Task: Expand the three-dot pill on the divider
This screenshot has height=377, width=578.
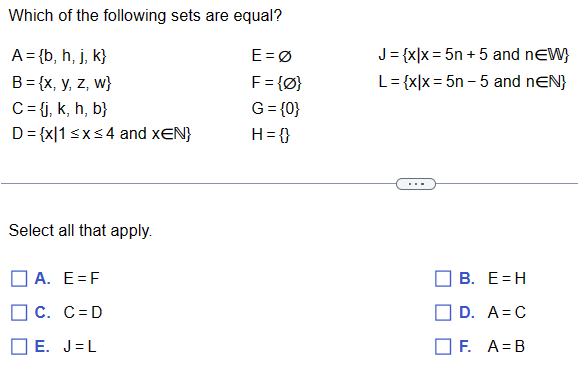Action: click(x=416, y=184)
